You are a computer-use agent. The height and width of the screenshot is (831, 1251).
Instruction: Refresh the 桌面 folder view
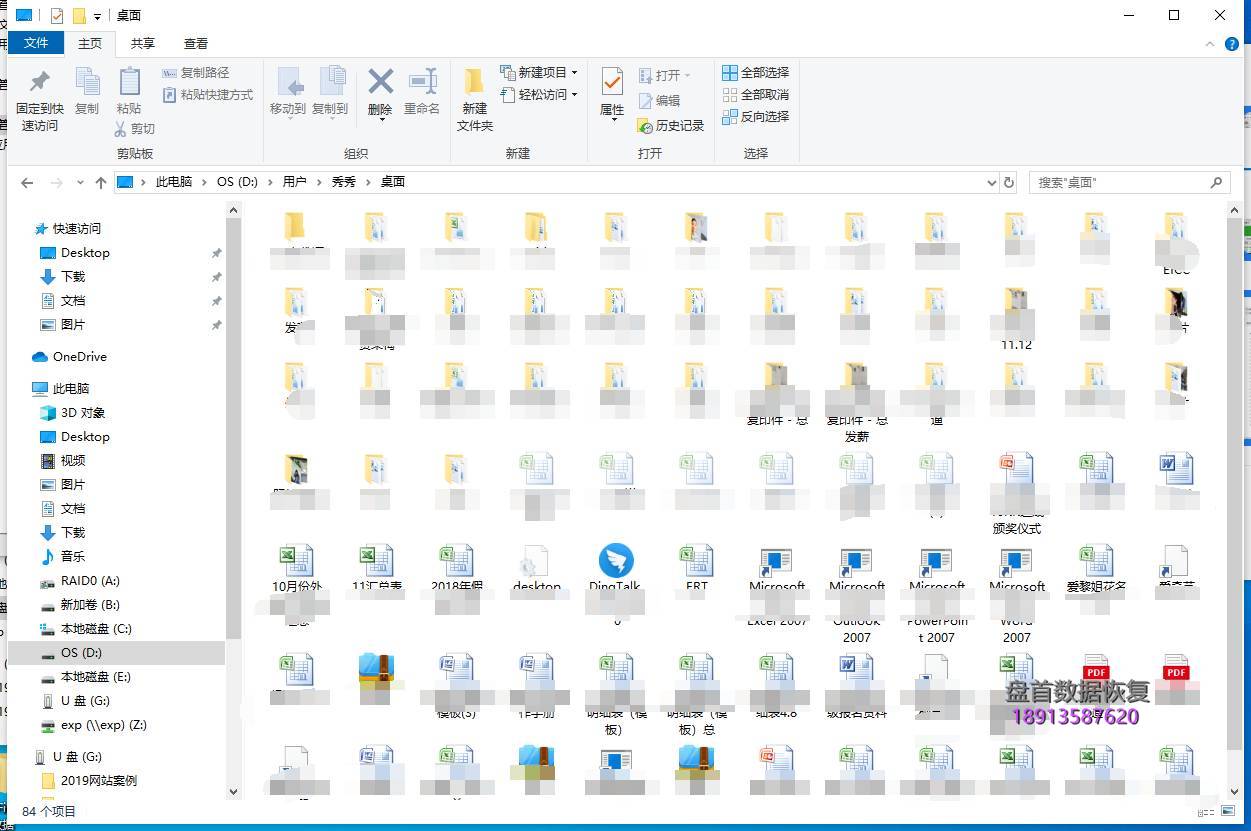coord(1009,182)
